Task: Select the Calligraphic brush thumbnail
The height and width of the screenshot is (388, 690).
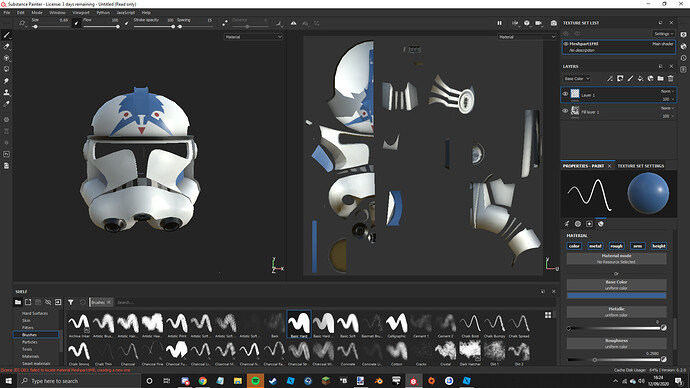Action: tap(396, 325)
